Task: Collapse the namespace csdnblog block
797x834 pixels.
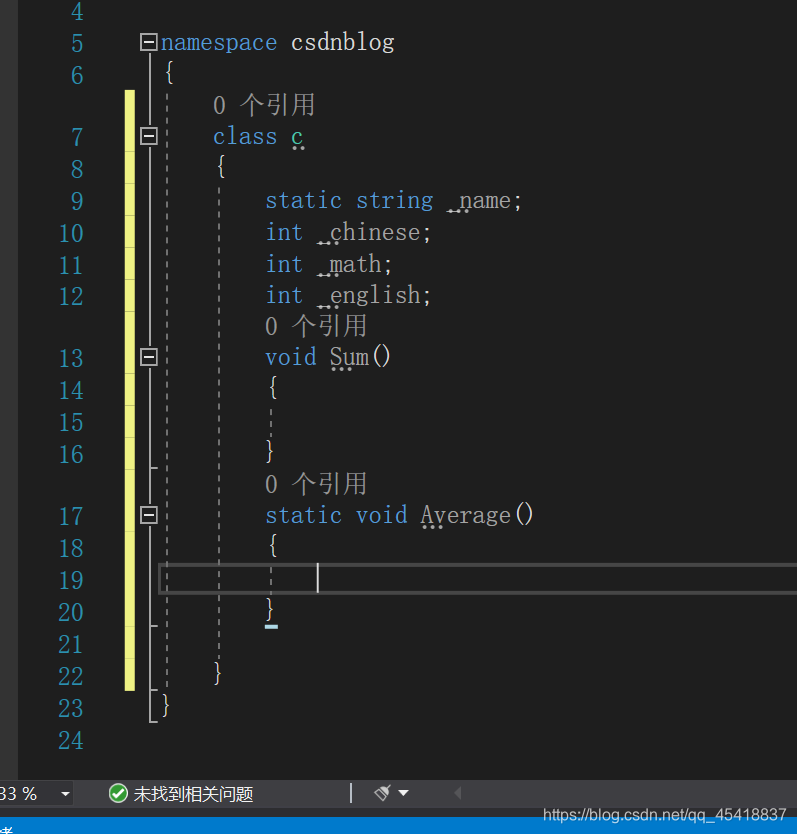Action: tap(148, 42)
